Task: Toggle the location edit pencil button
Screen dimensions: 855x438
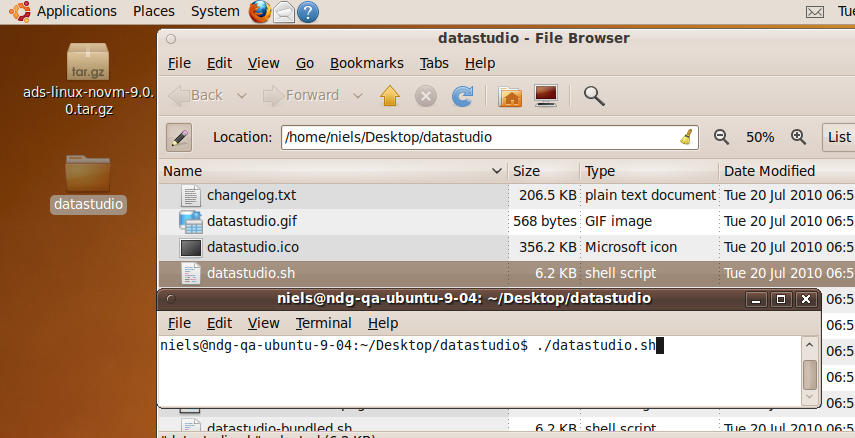Action: [179, 137]
